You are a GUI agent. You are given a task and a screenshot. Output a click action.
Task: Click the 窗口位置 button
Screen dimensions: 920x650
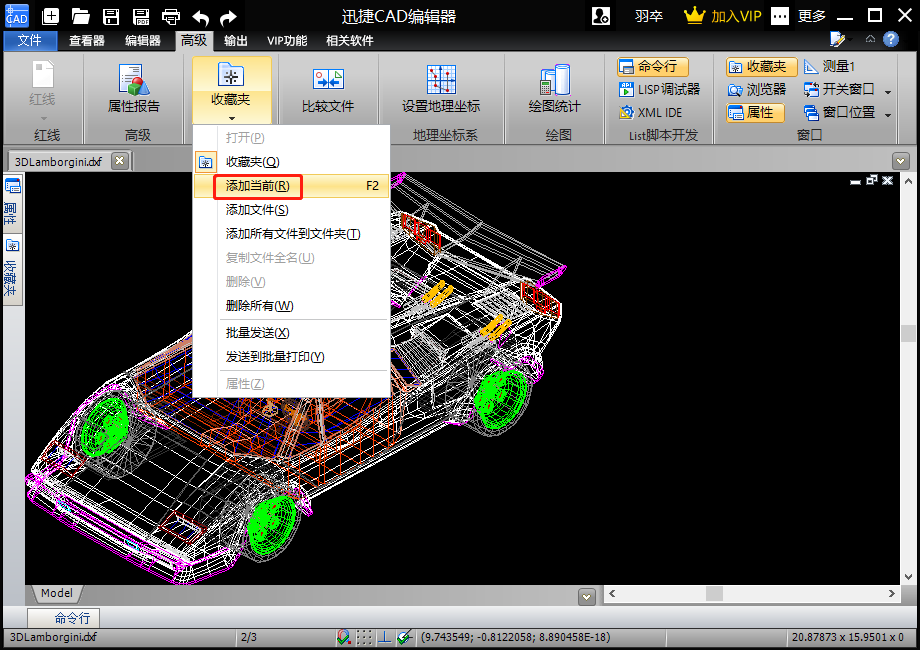coord(840,112)
